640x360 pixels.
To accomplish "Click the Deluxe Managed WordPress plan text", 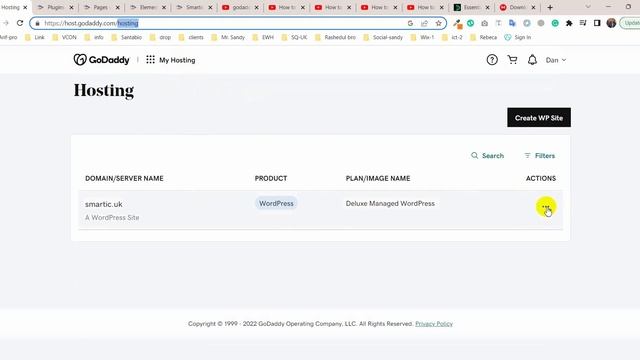I will pos(390,203).
